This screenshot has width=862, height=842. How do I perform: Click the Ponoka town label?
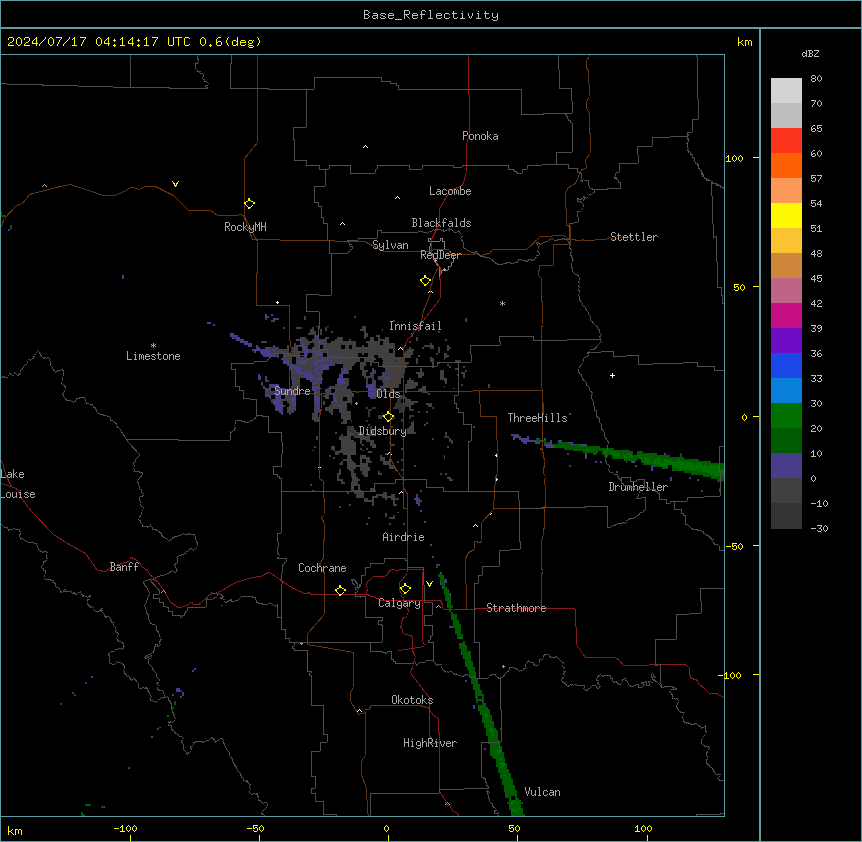[x=480, y=136]
